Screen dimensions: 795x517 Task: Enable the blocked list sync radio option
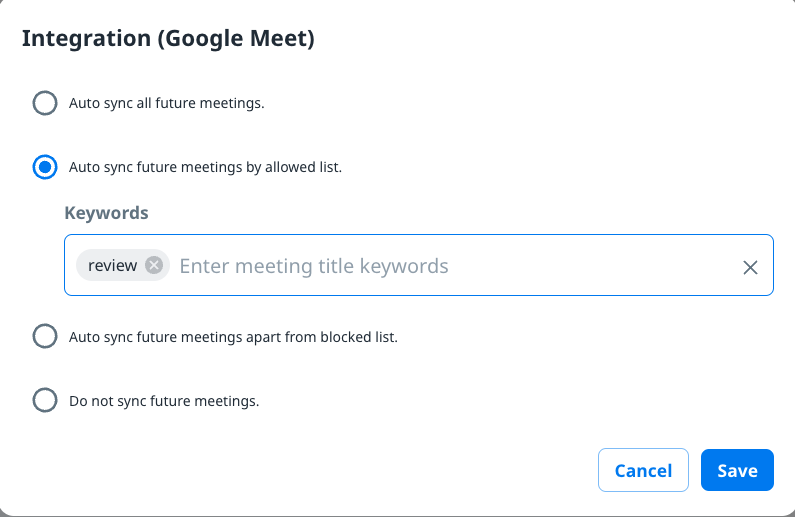click(45, 336)
